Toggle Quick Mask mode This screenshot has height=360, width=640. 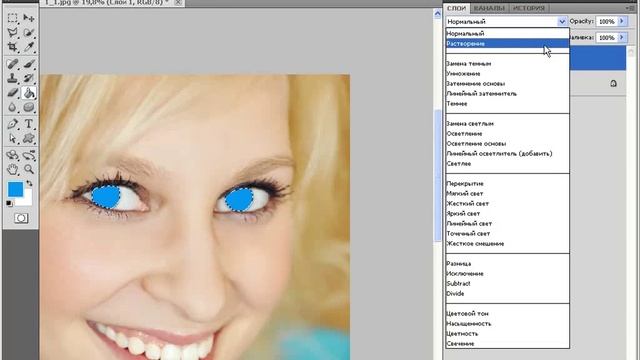[x=21, y=218]
